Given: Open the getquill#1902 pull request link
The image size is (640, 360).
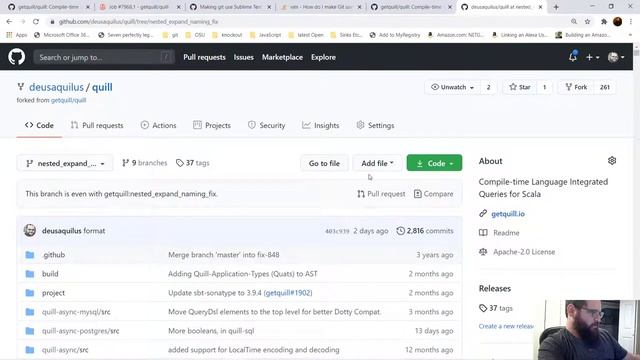Looking at the screenshot, I should click(x=288, y=293).
